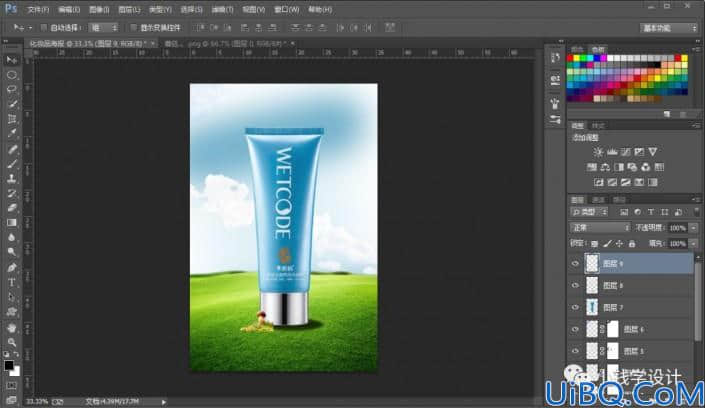705x408 pixels.
Task: Select the Blur tool
Action: point(12,238)
